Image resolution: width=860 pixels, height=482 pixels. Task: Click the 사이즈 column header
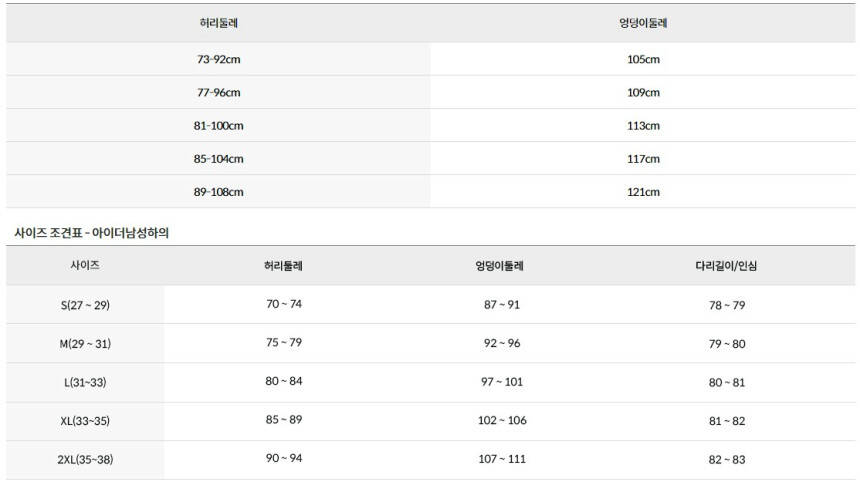coord(85,266)
